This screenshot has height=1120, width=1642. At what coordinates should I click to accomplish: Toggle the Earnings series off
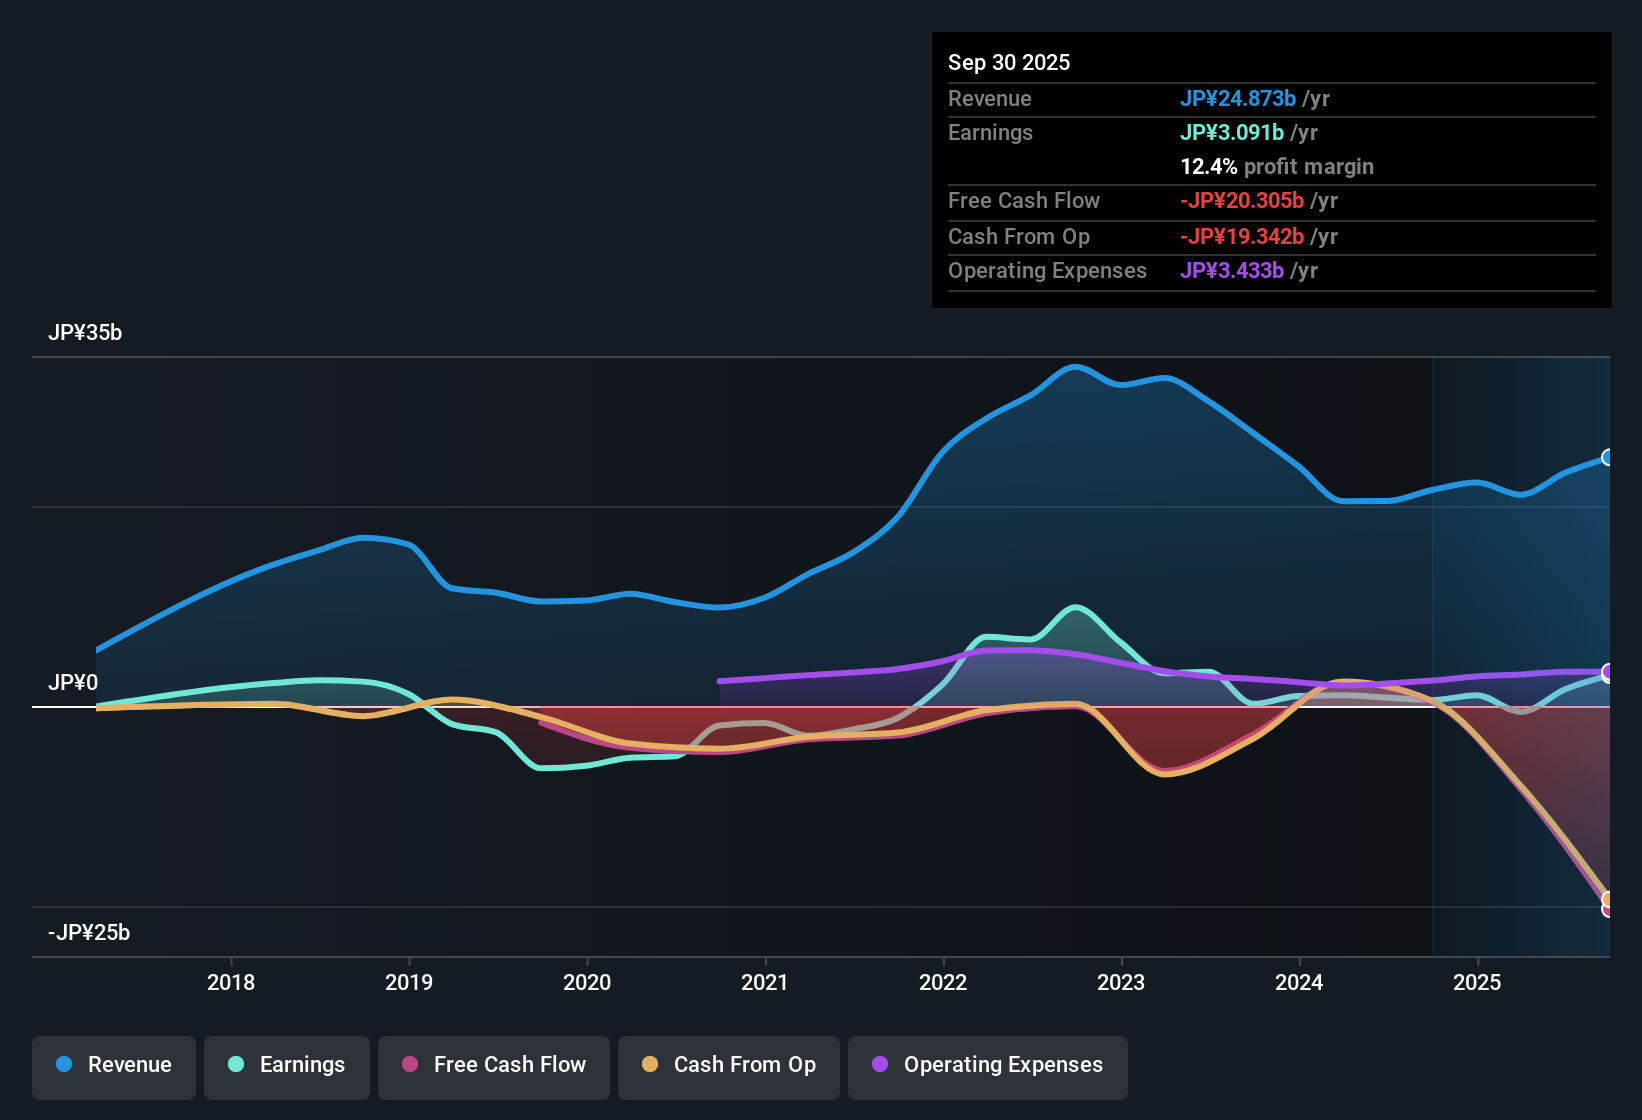click(x=287, y=1065)
